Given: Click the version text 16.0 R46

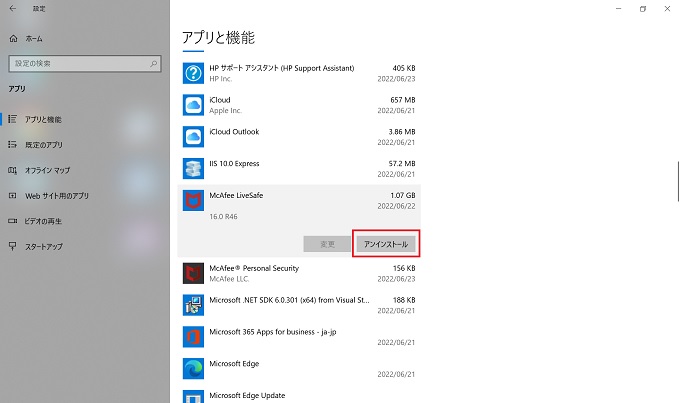Looking at the screenshot, I should 223,216.
